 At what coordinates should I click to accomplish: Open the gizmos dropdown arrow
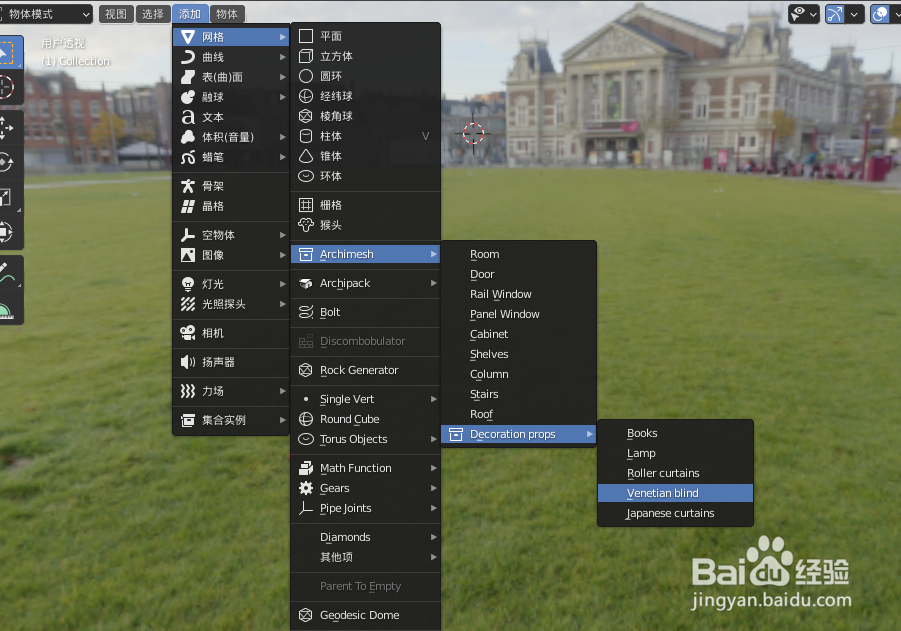point(854,14)
